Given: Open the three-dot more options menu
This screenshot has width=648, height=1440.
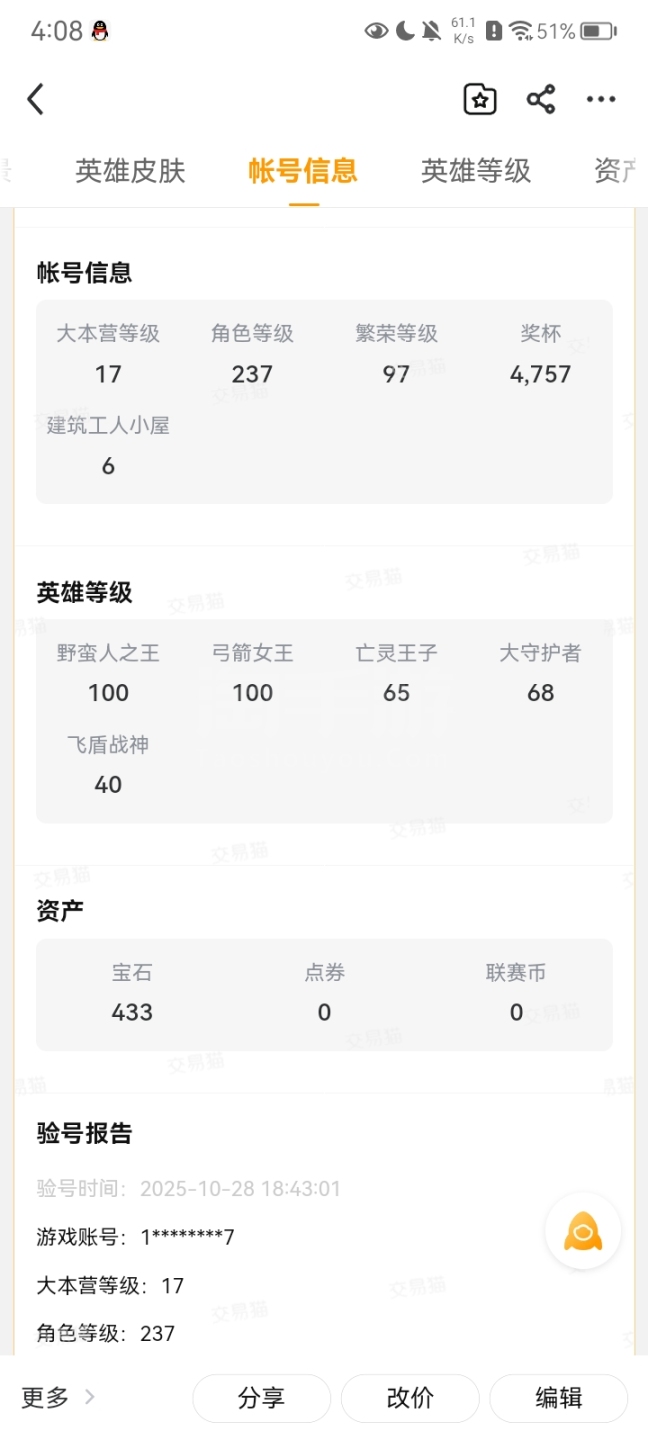Looking at the screenshot, I should pyautogui.click(x=601, y=99).
